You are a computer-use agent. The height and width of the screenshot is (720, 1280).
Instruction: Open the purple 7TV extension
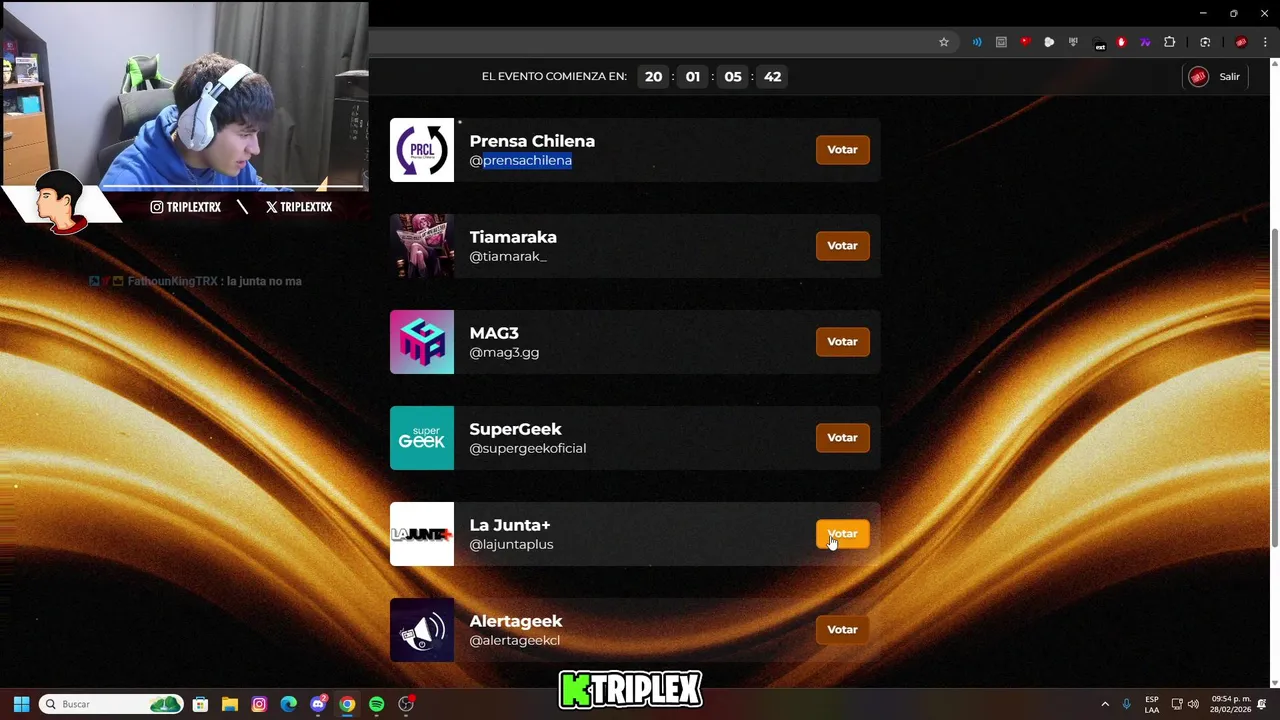[1145, 42]
